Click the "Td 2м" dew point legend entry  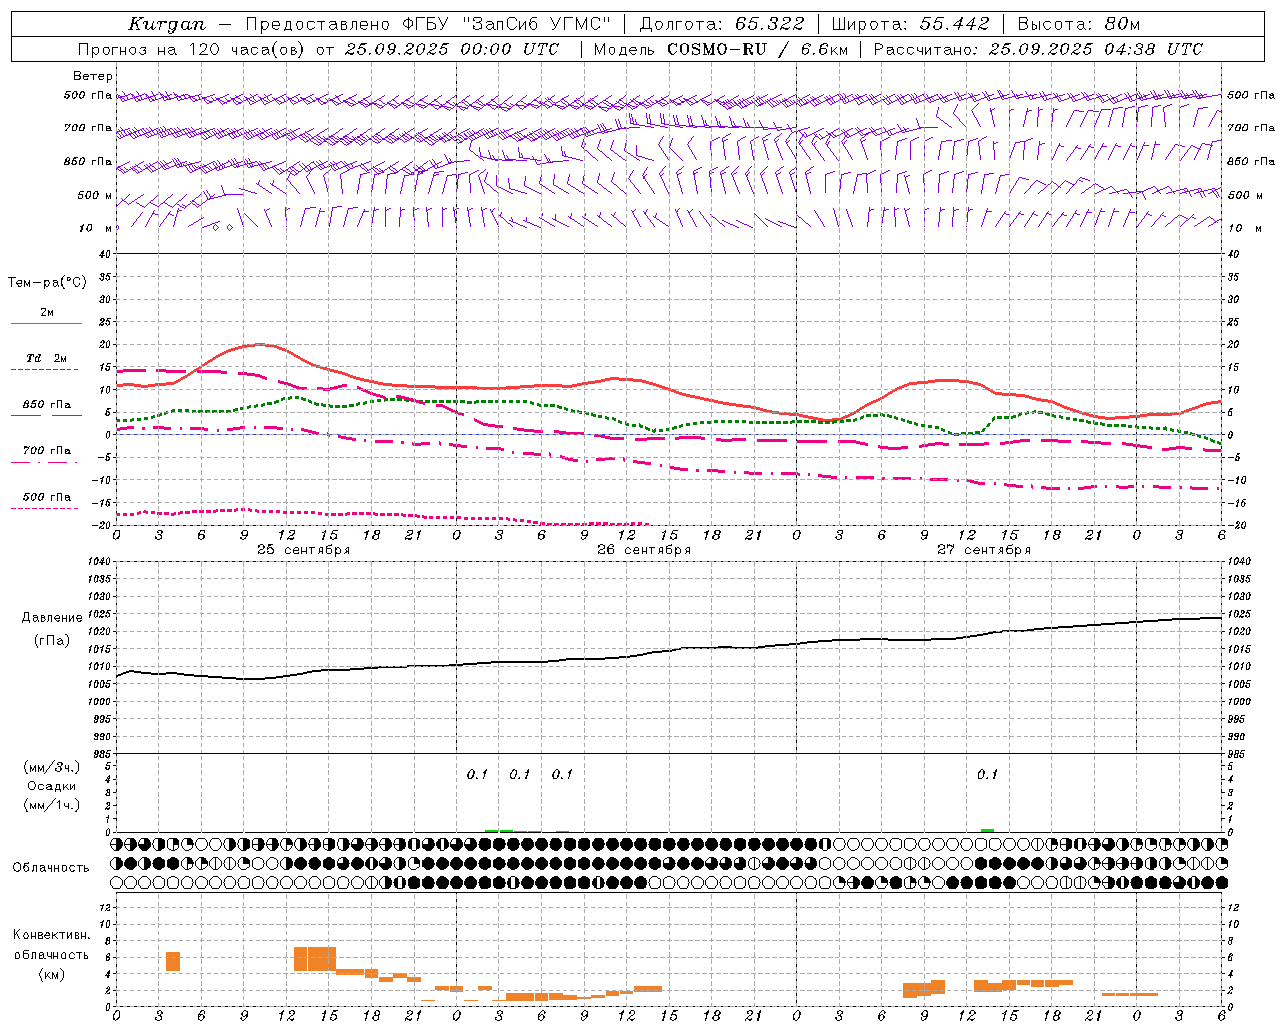coord(47,358)
